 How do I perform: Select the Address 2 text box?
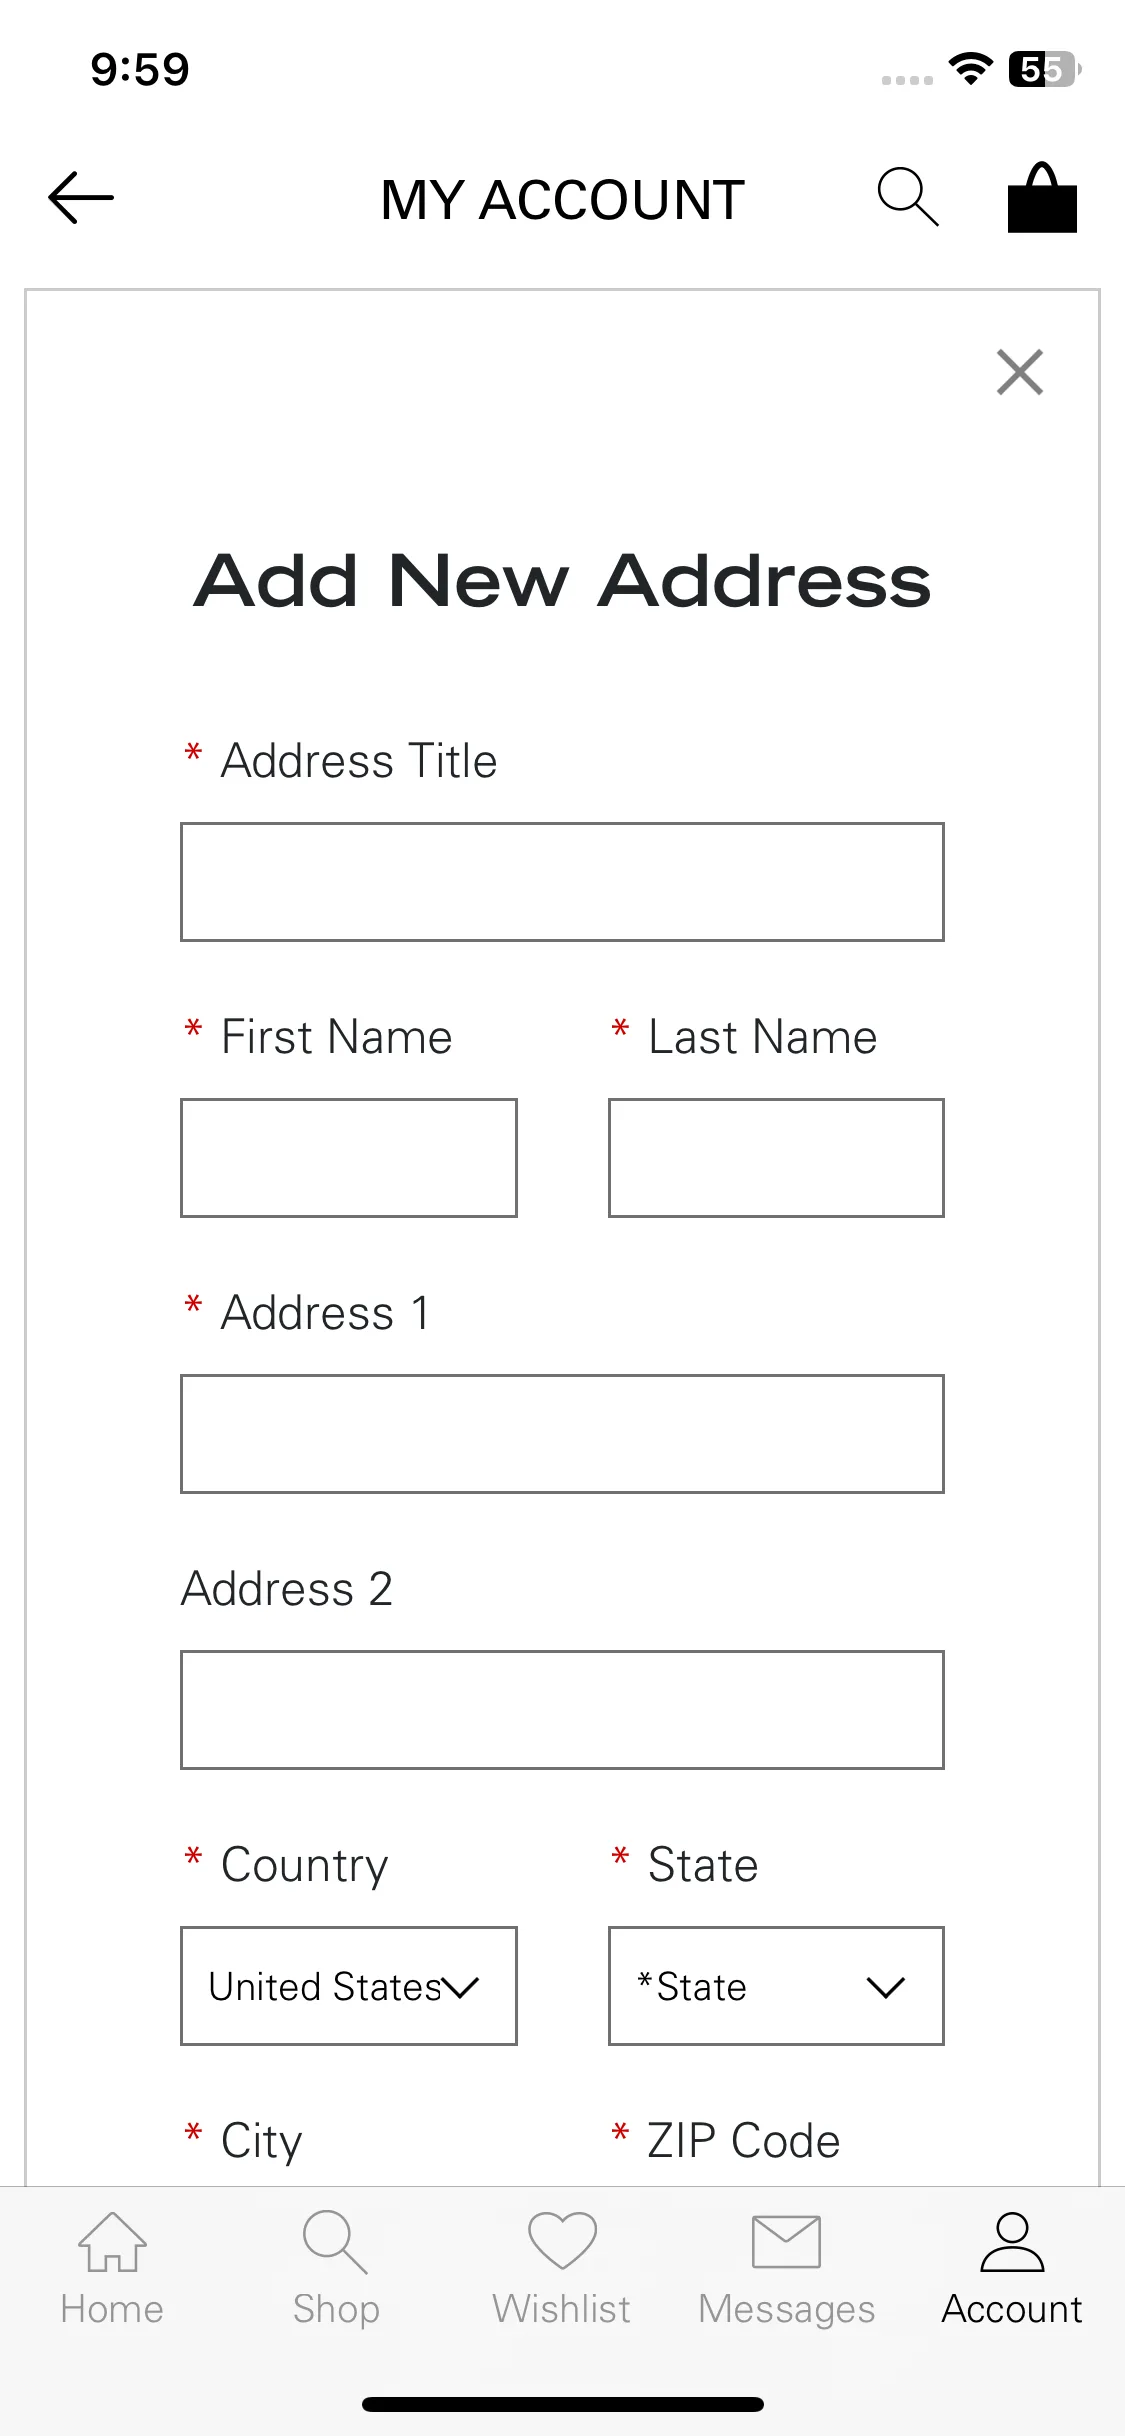point(562,1710)
